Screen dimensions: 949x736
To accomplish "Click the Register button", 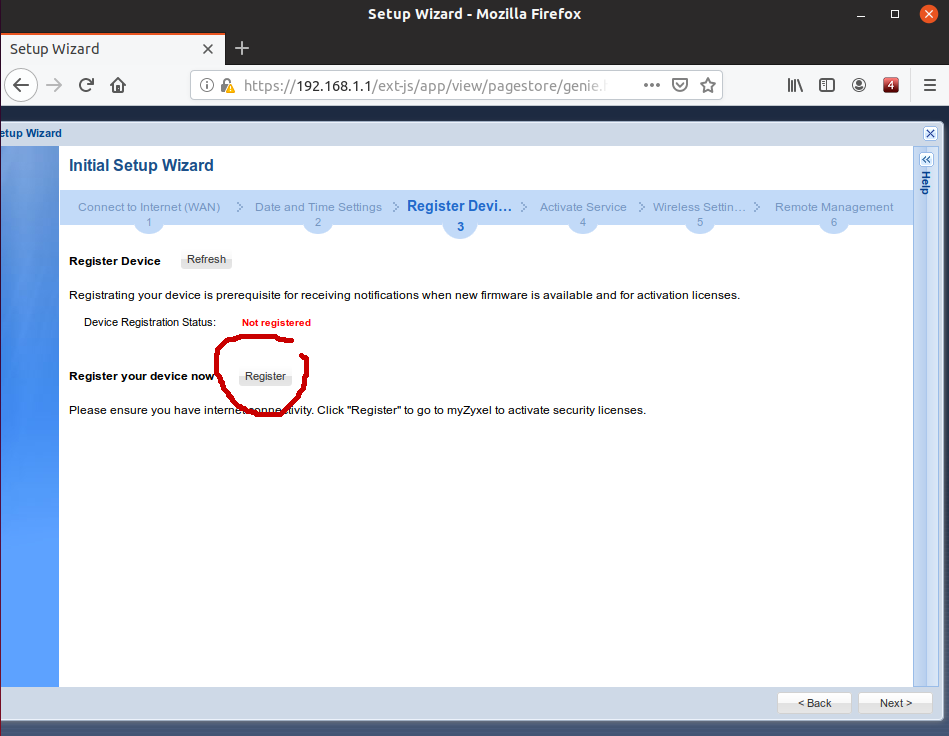I will (265, 376).
